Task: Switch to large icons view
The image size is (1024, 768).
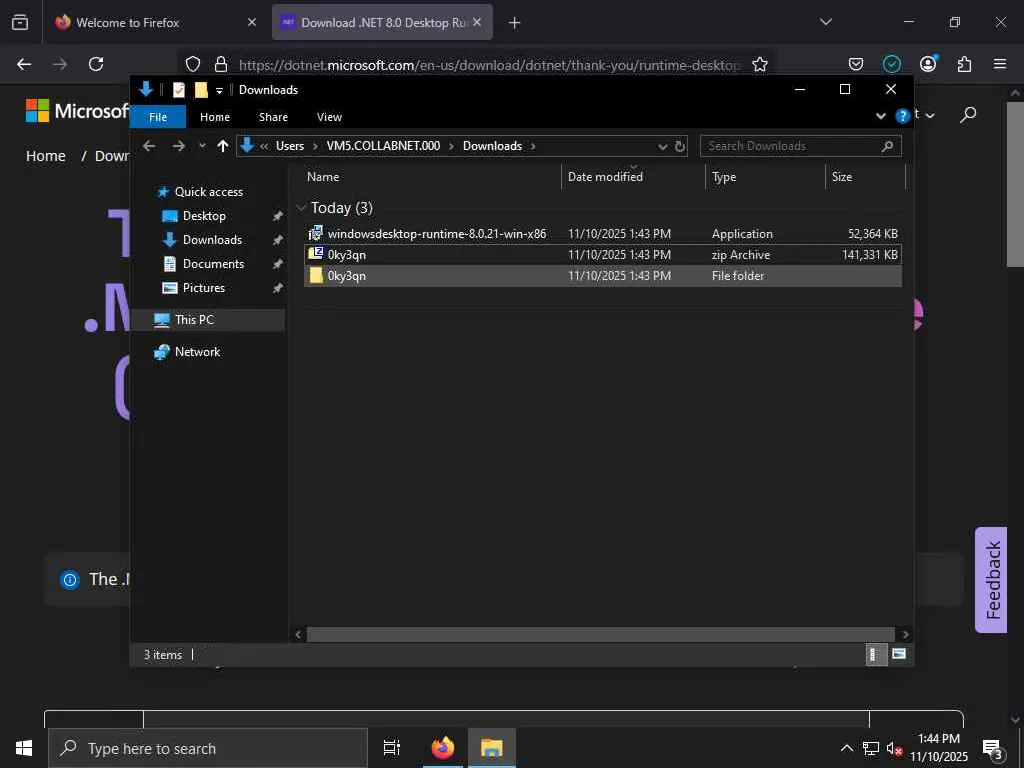Action: click(899, 654)
